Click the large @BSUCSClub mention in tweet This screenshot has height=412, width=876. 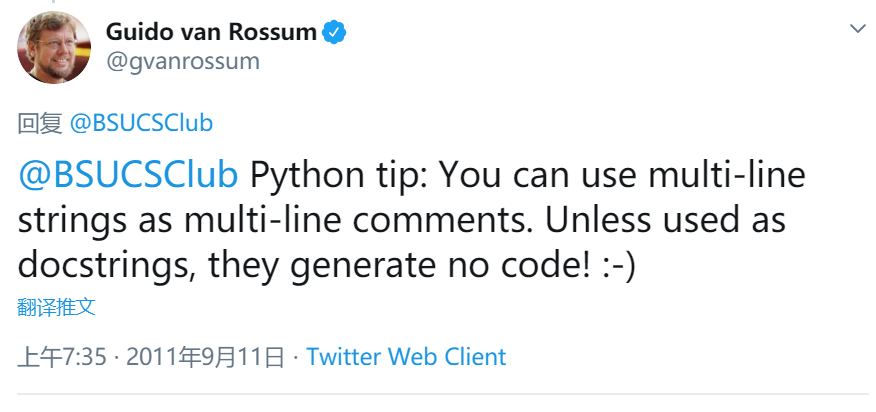(129, 177)
